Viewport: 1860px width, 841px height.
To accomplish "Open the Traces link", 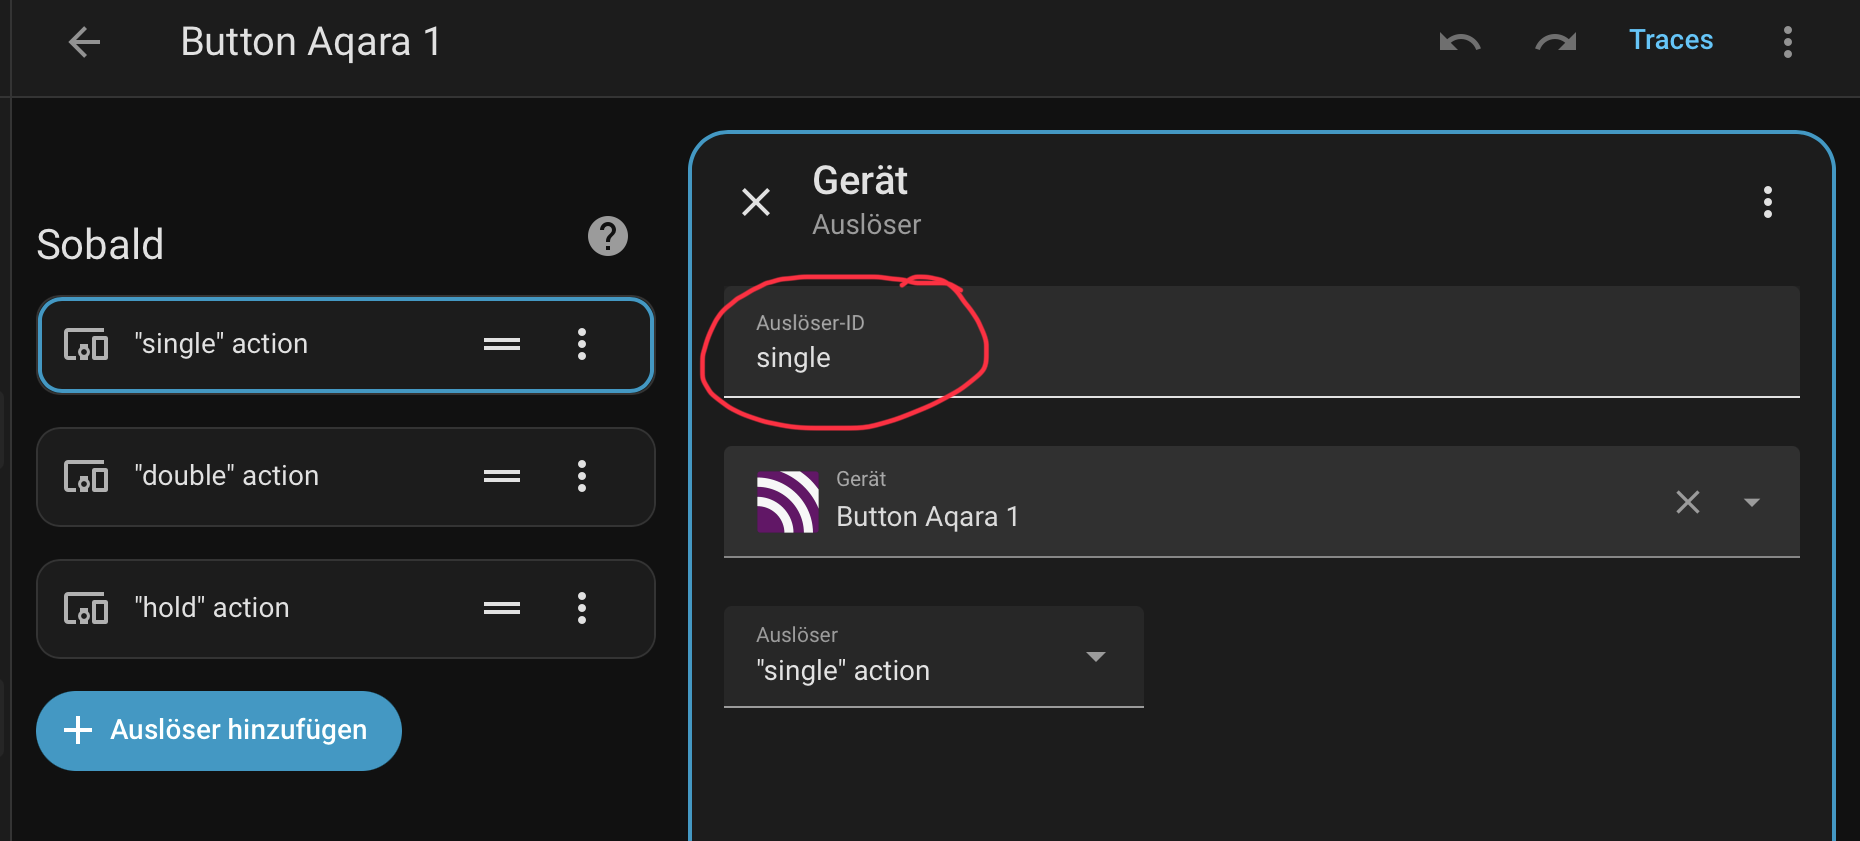I will coord(1670,40).
